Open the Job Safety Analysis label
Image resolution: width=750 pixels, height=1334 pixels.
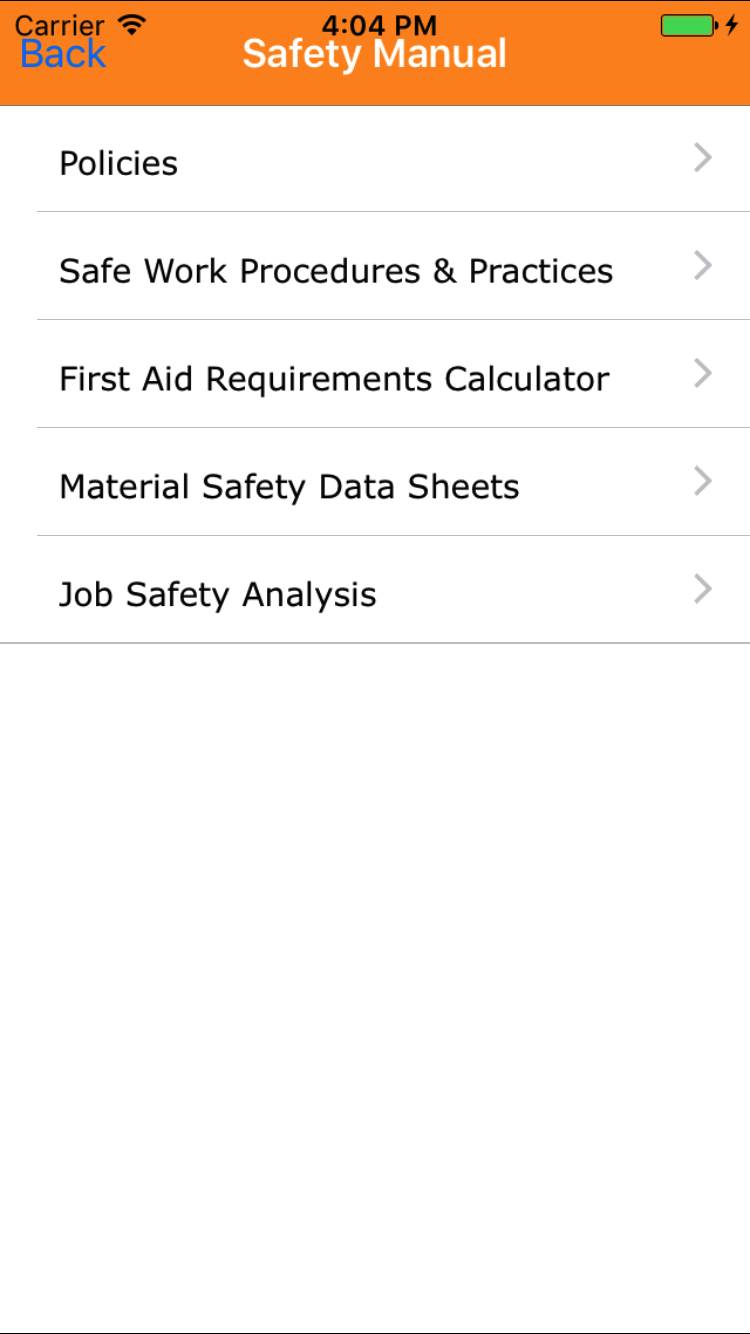pos(217,595)
